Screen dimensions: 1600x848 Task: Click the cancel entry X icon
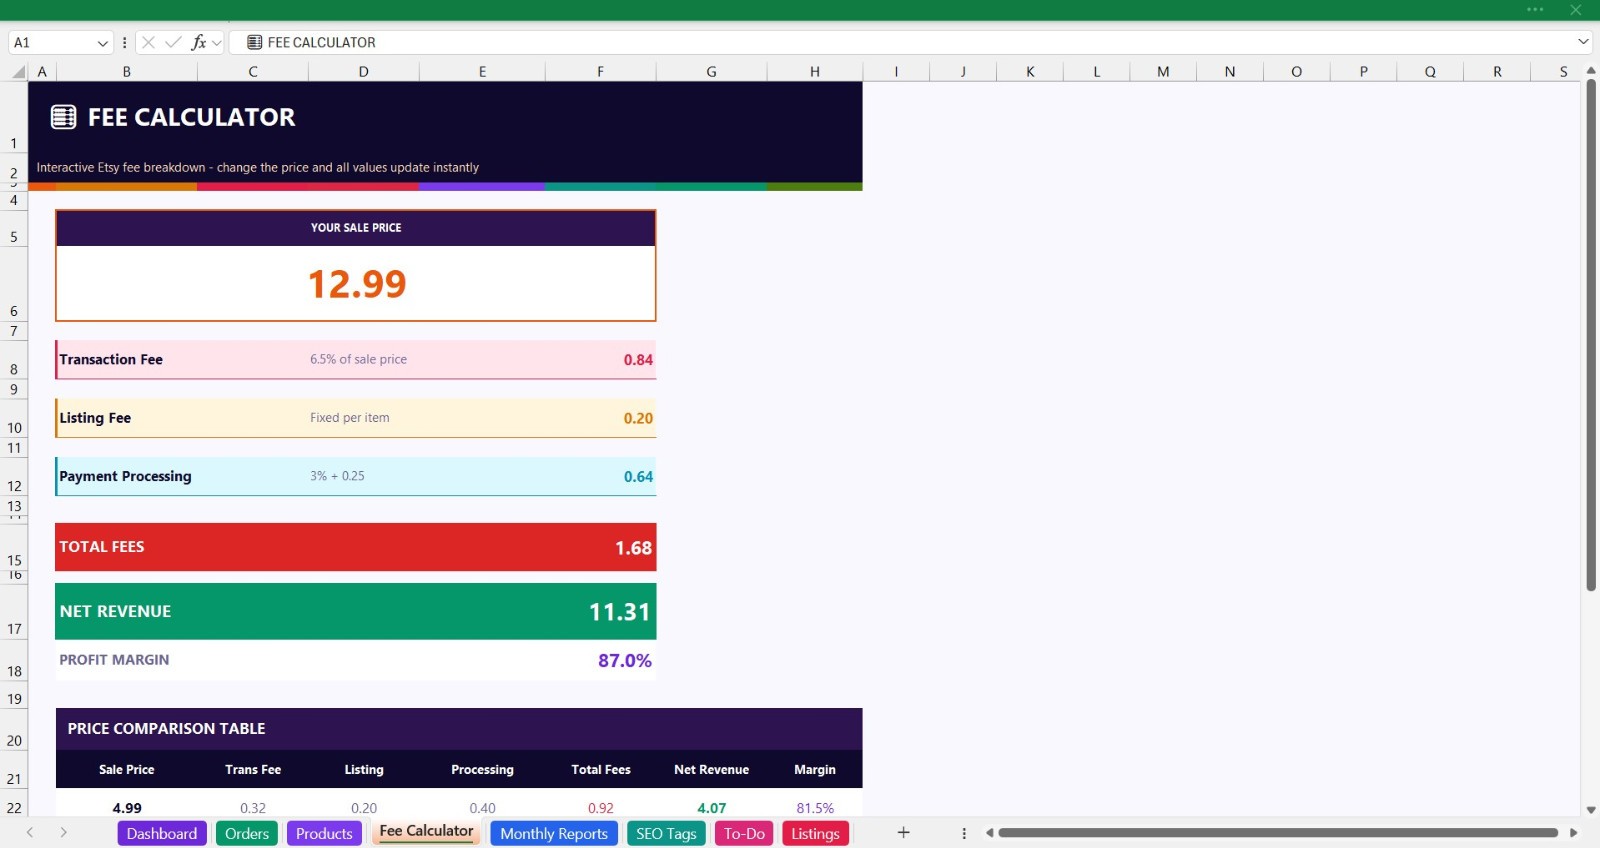coord(148,42)
